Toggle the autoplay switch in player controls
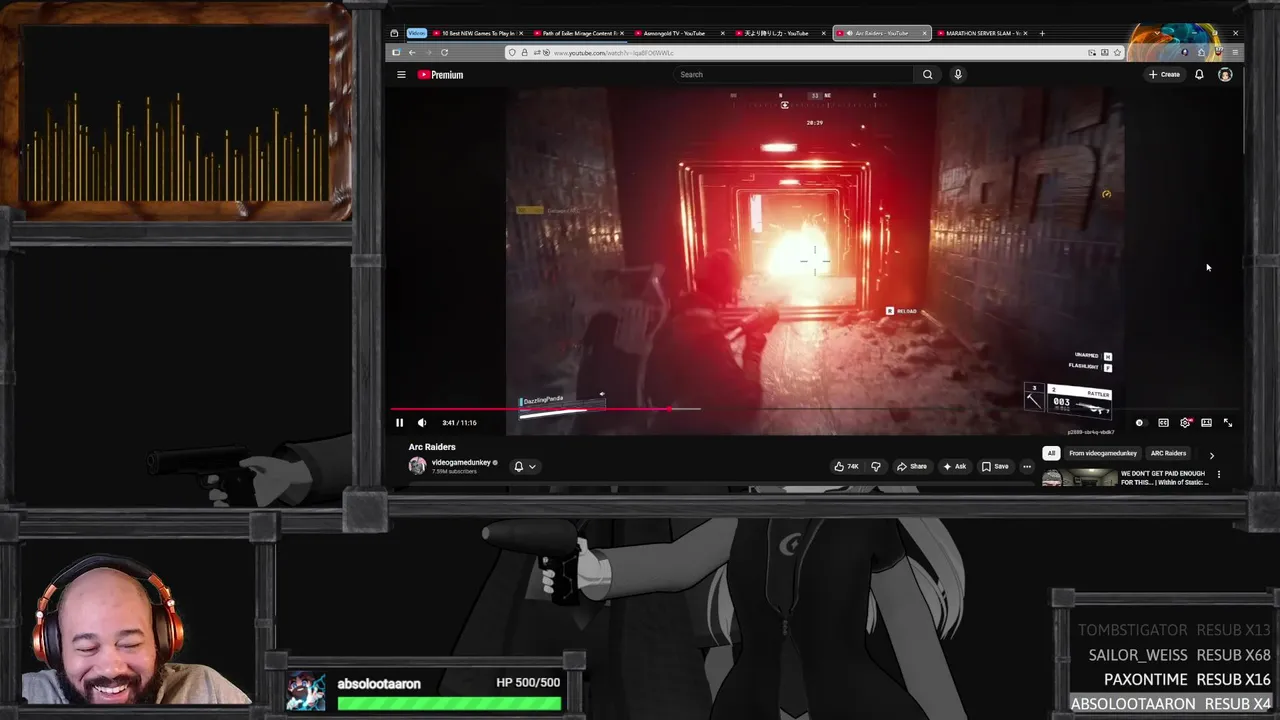This screenshot has width=1280, height=720. coord(1140,423)
